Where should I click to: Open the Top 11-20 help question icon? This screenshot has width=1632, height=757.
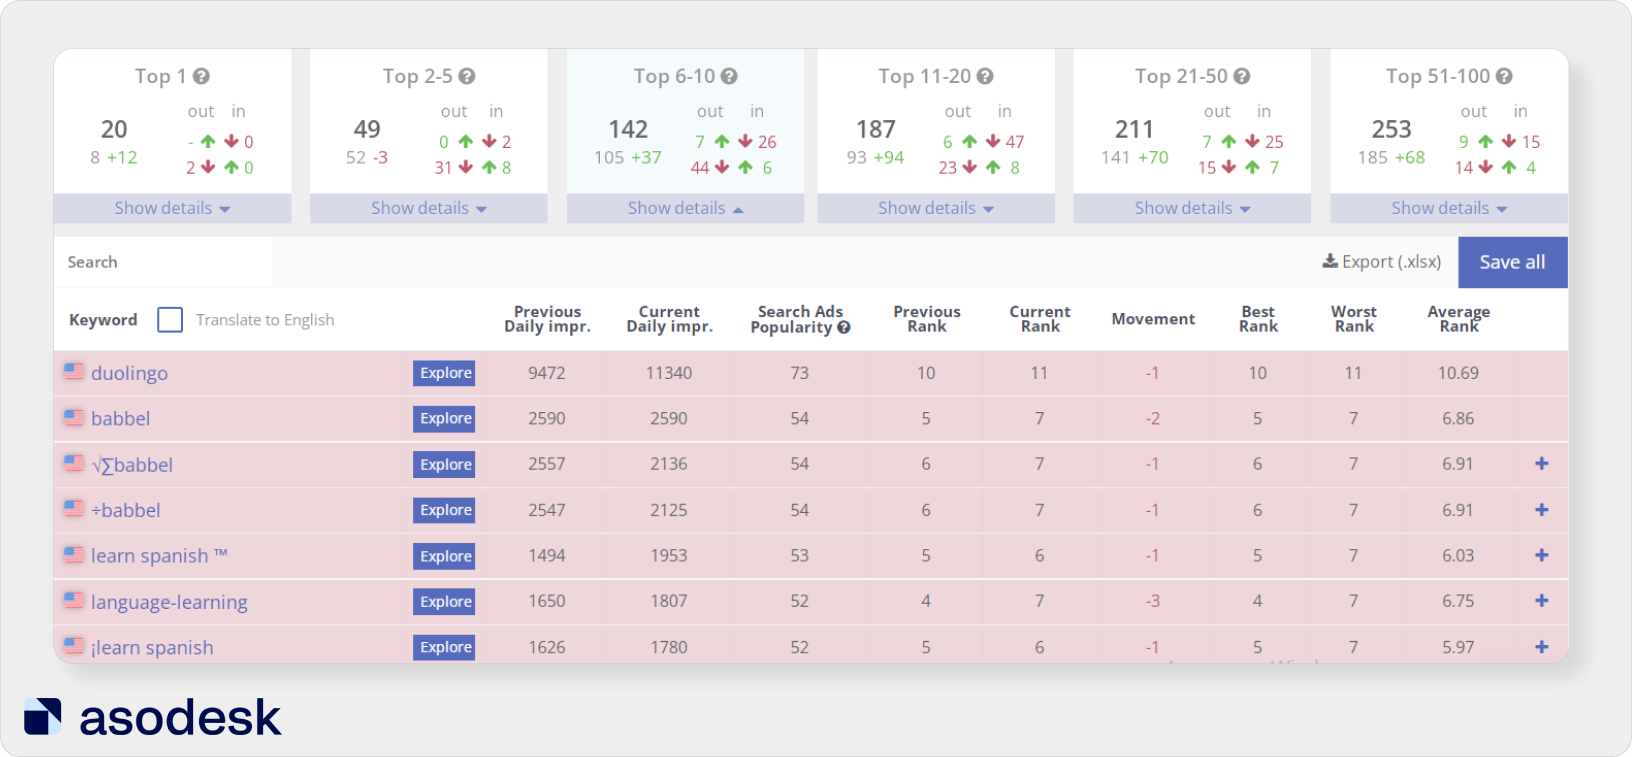pos(985,76)
